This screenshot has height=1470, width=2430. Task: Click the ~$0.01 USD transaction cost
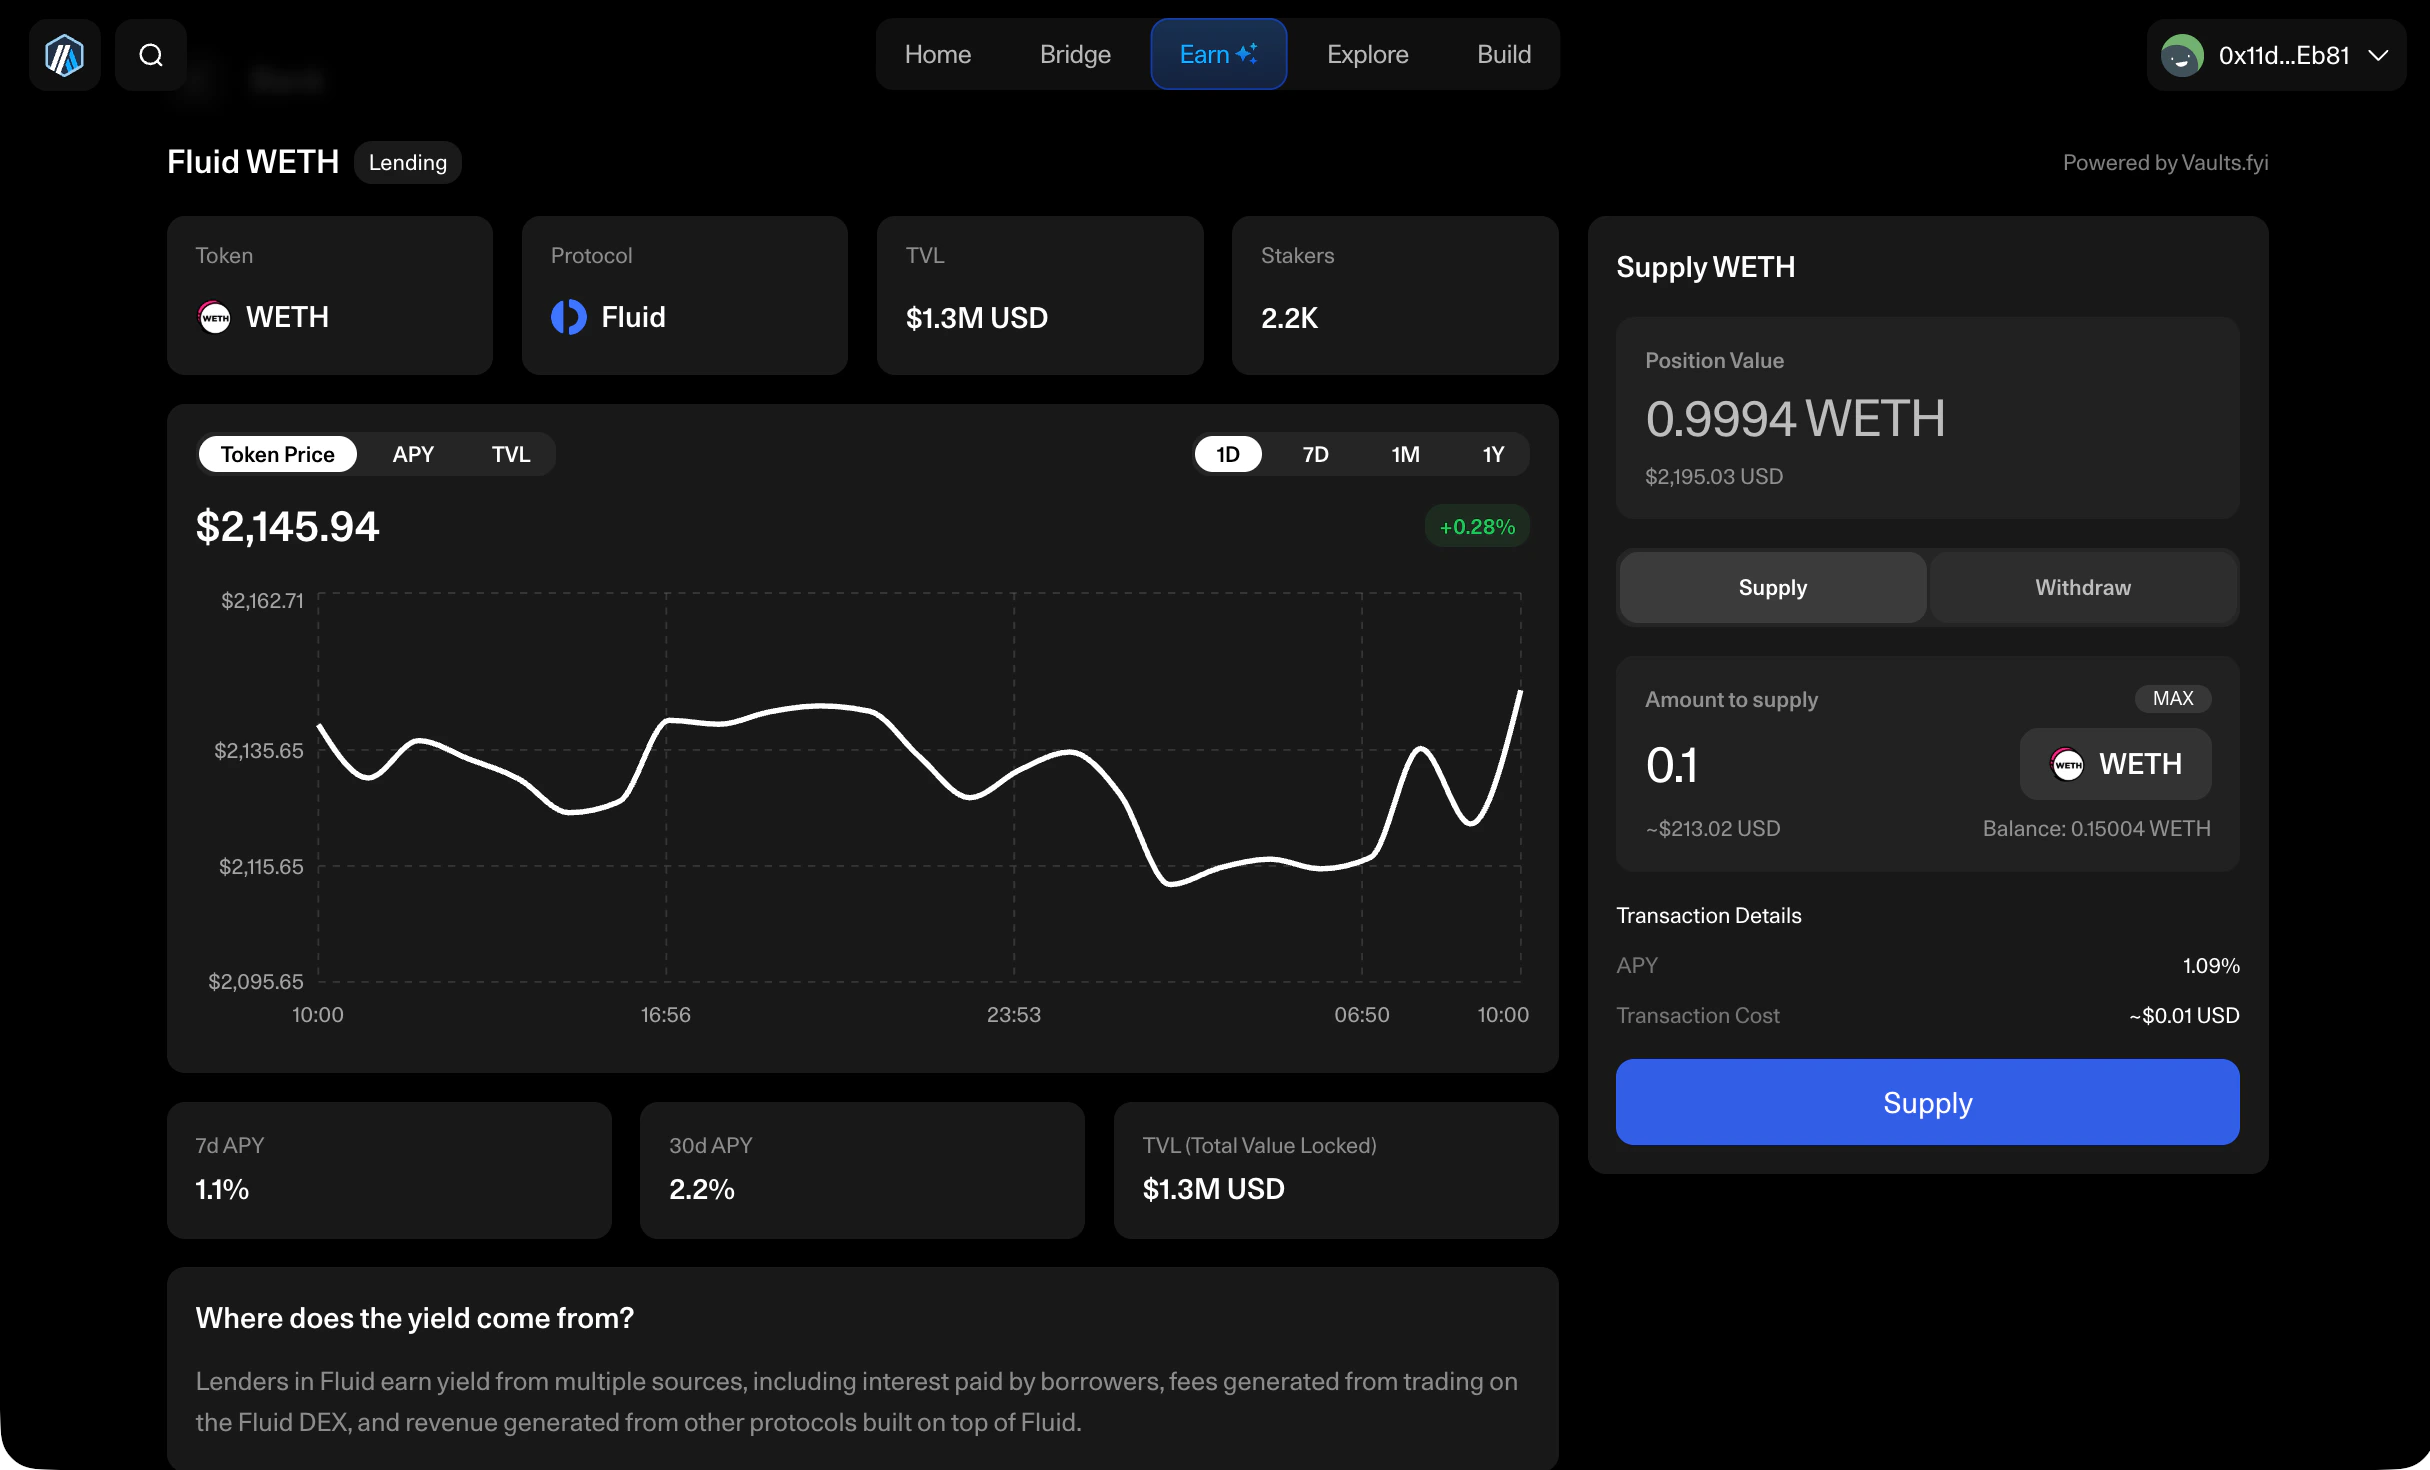coord(2184,1015)
